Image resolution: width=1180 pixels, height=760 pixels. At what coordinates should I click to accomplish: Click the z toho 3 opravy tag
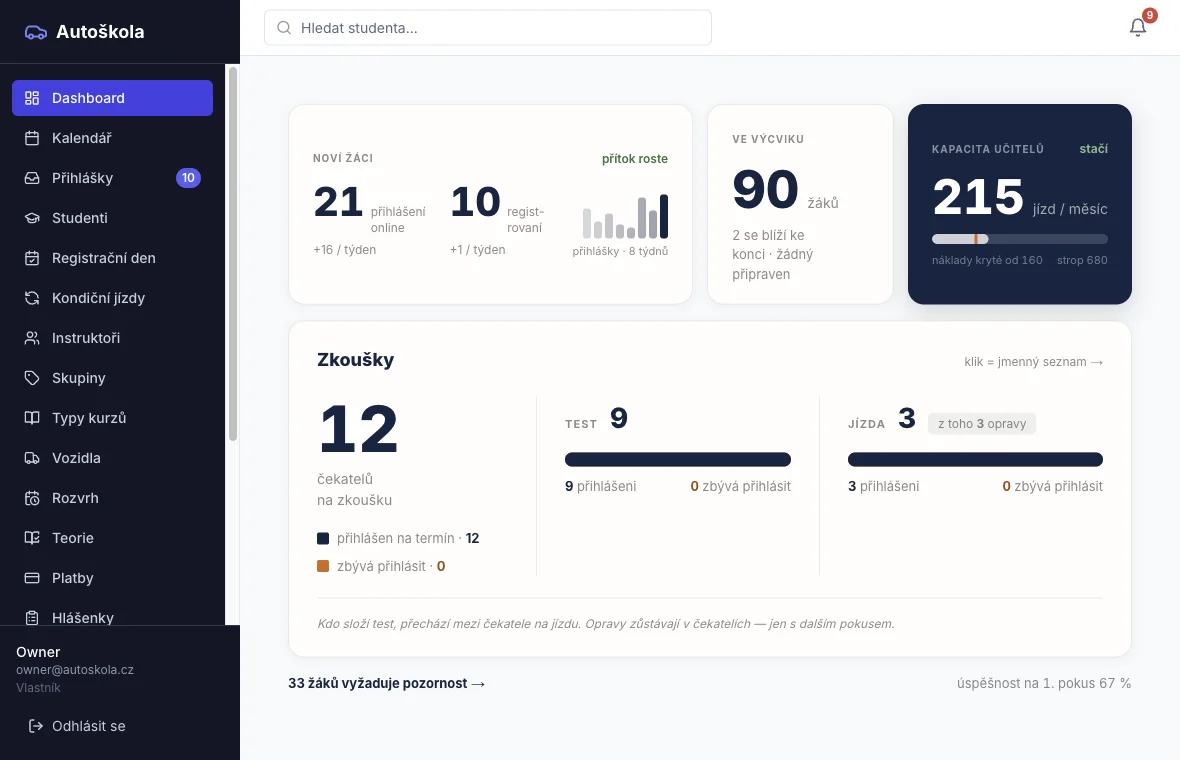[982, 424]
